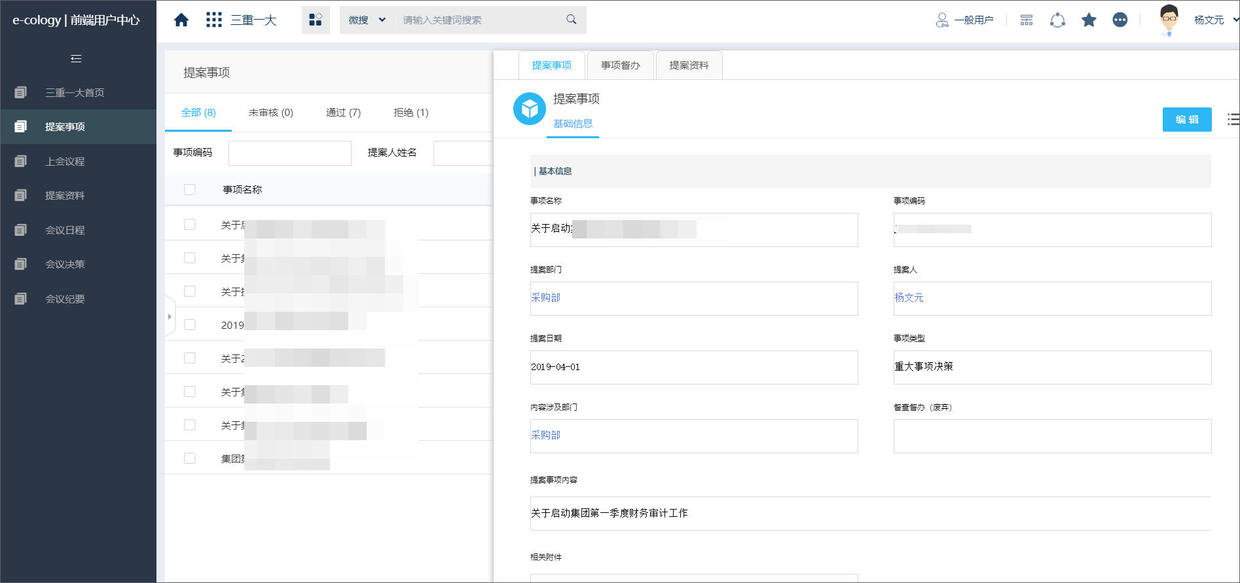
Task: Toggle the select-all checkbox in list header
Action: click(x=189, y=189)
